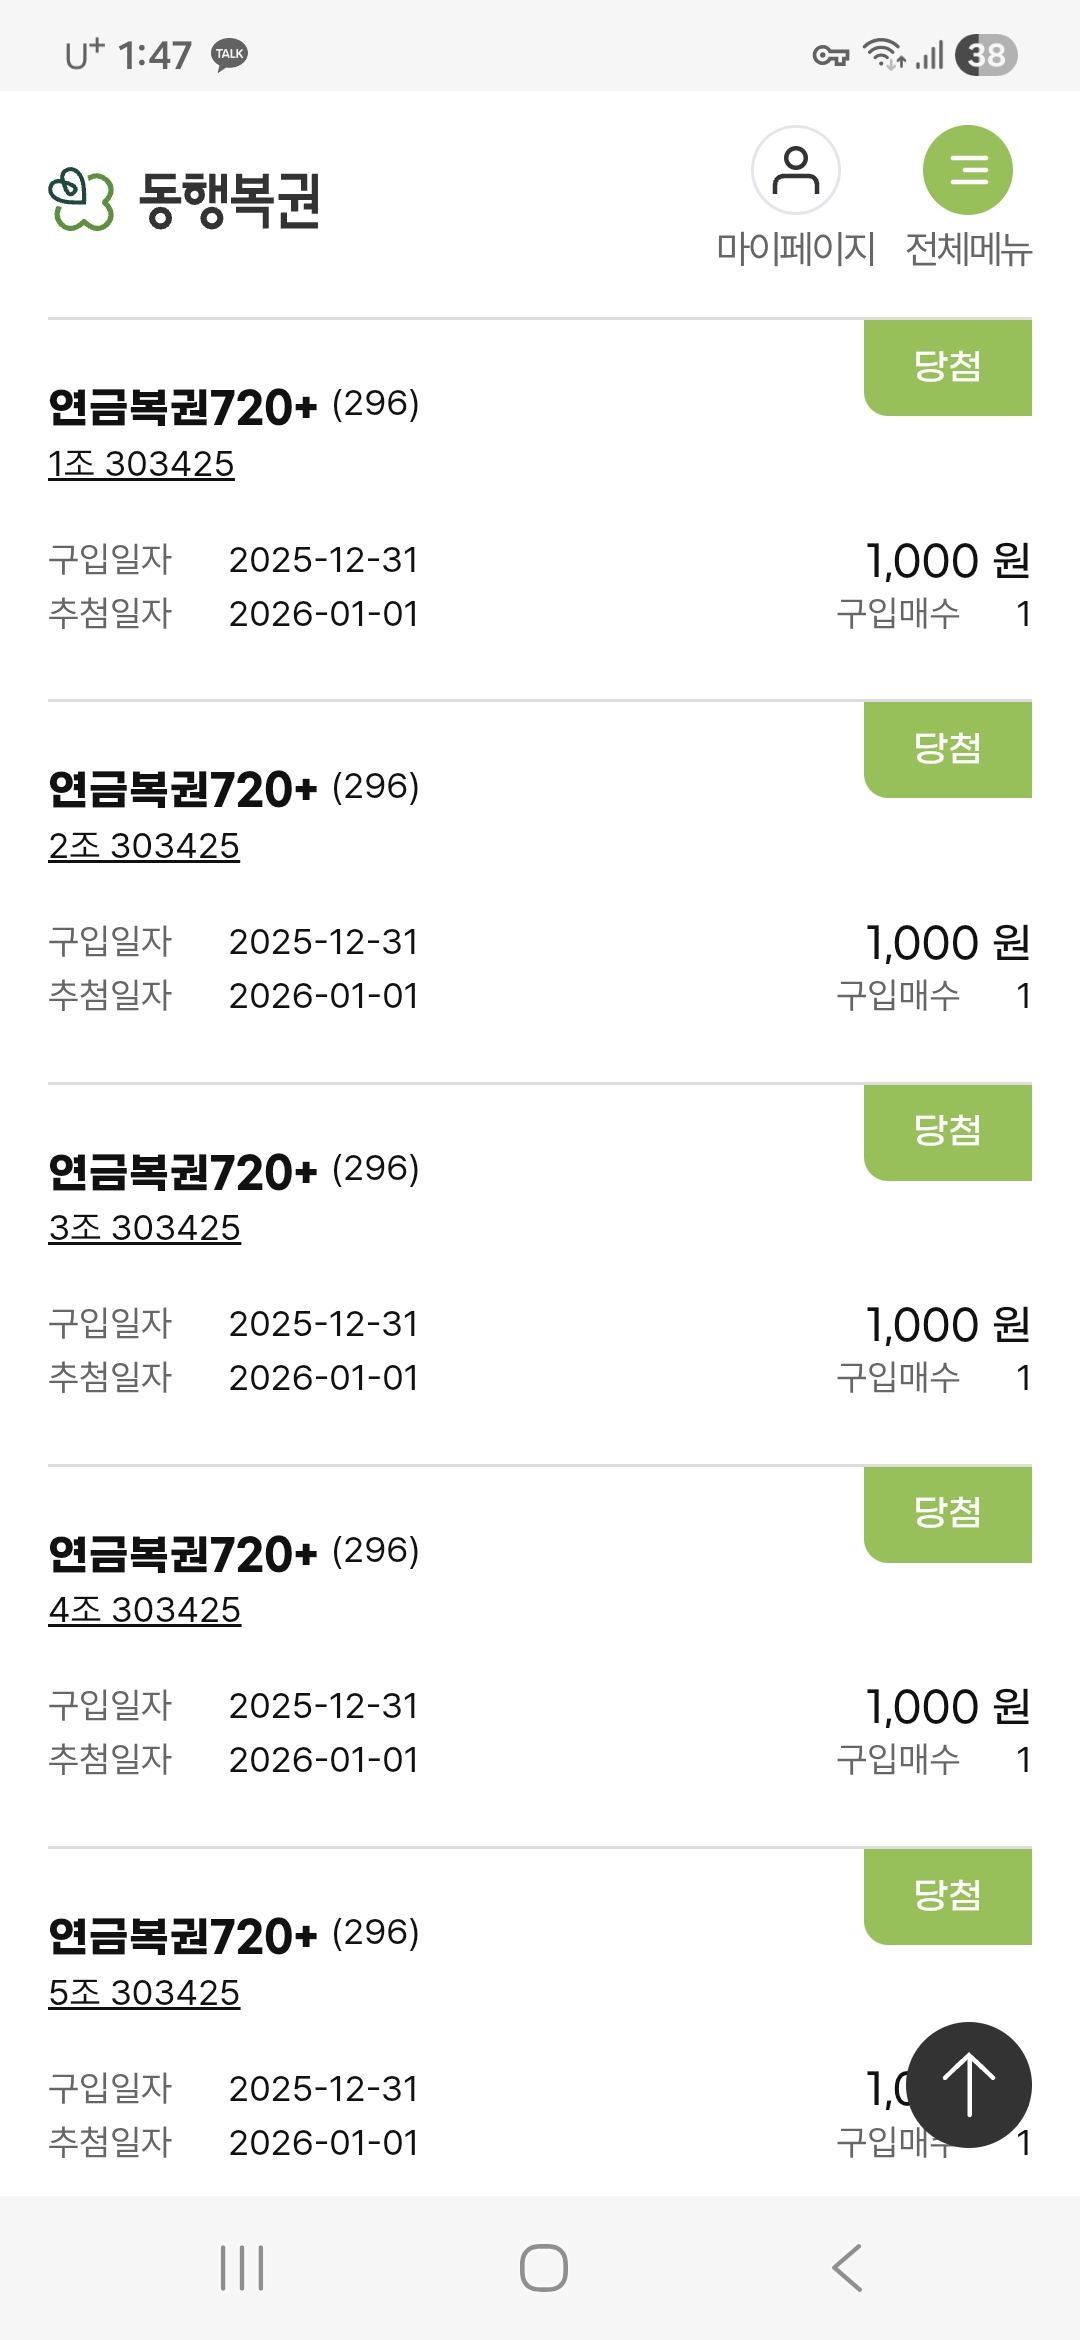1080x2340 pixels.
Task: Tap 당첨 badge on 2조 ticket
Action: click(x=947, y=749)
